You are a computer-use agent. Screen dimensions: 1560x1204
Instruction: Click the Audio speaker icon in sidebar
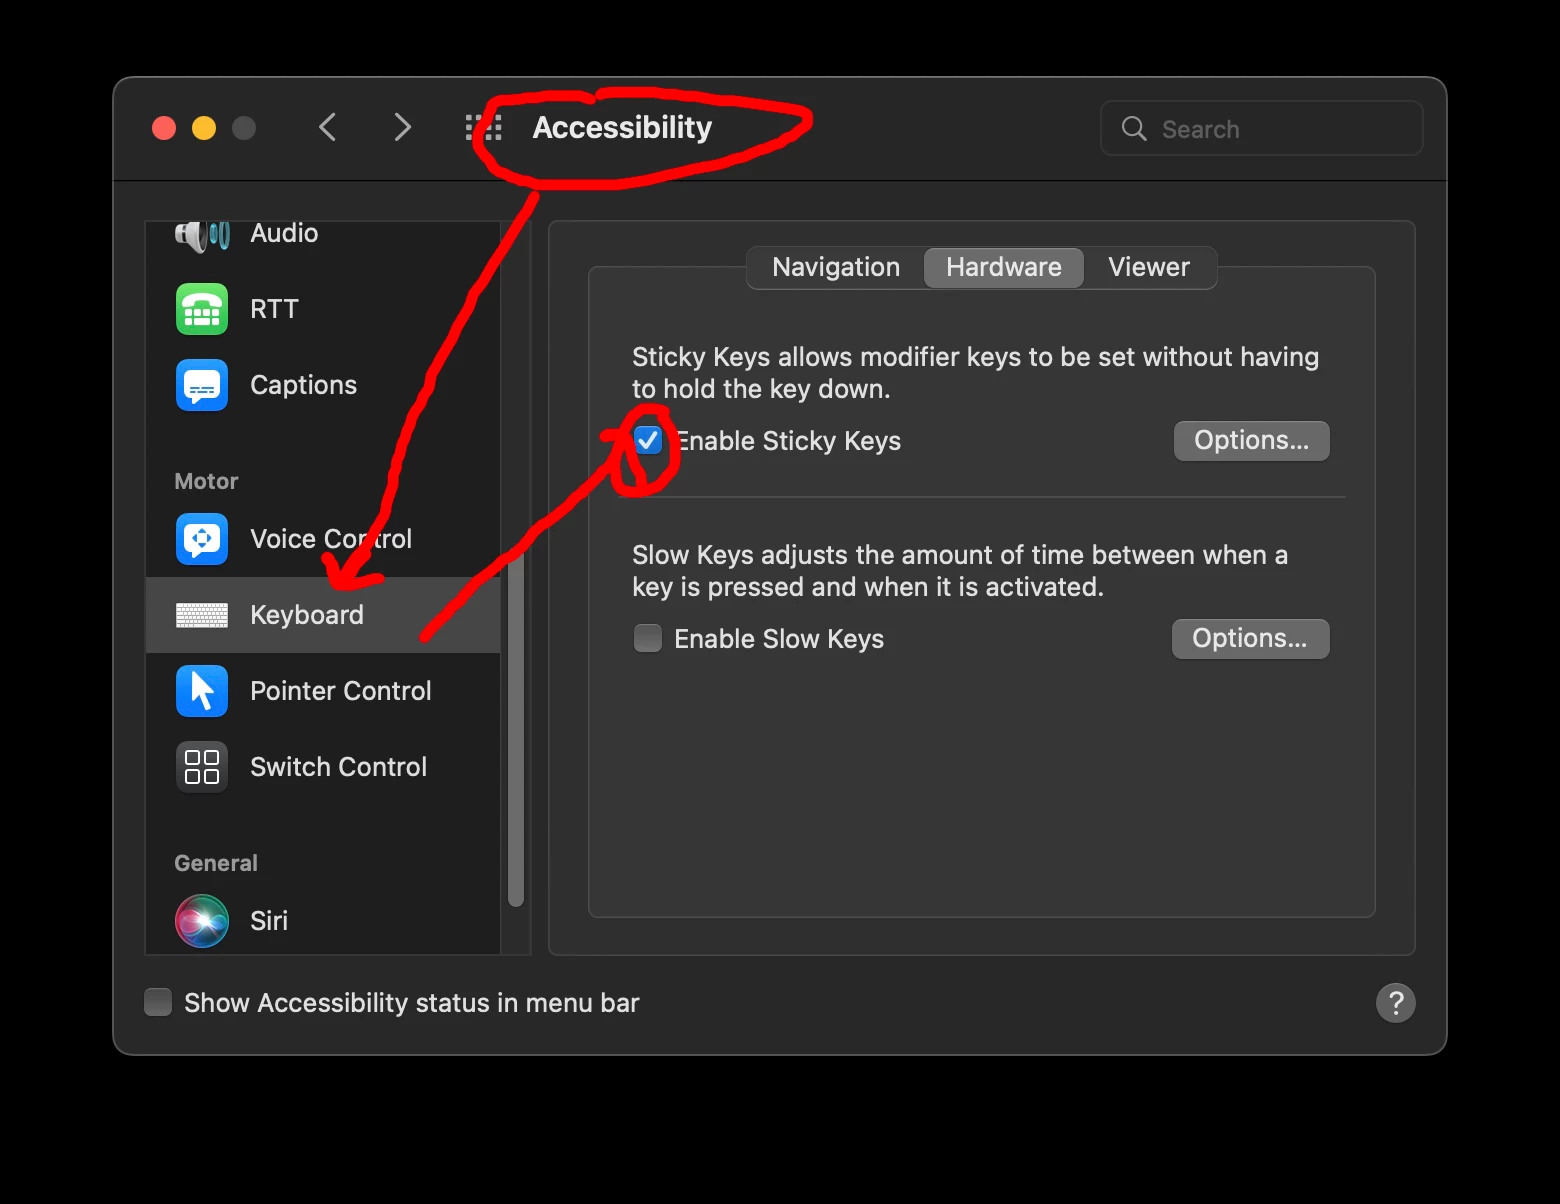(202, 235)
